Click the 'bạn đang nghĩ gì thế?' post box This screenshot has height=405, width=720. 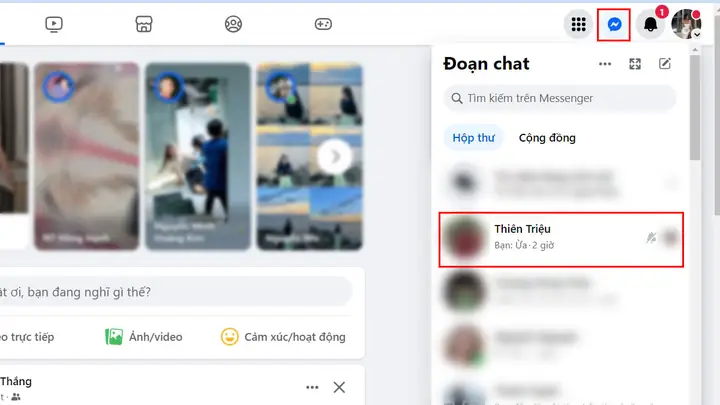tap(175, 292)
